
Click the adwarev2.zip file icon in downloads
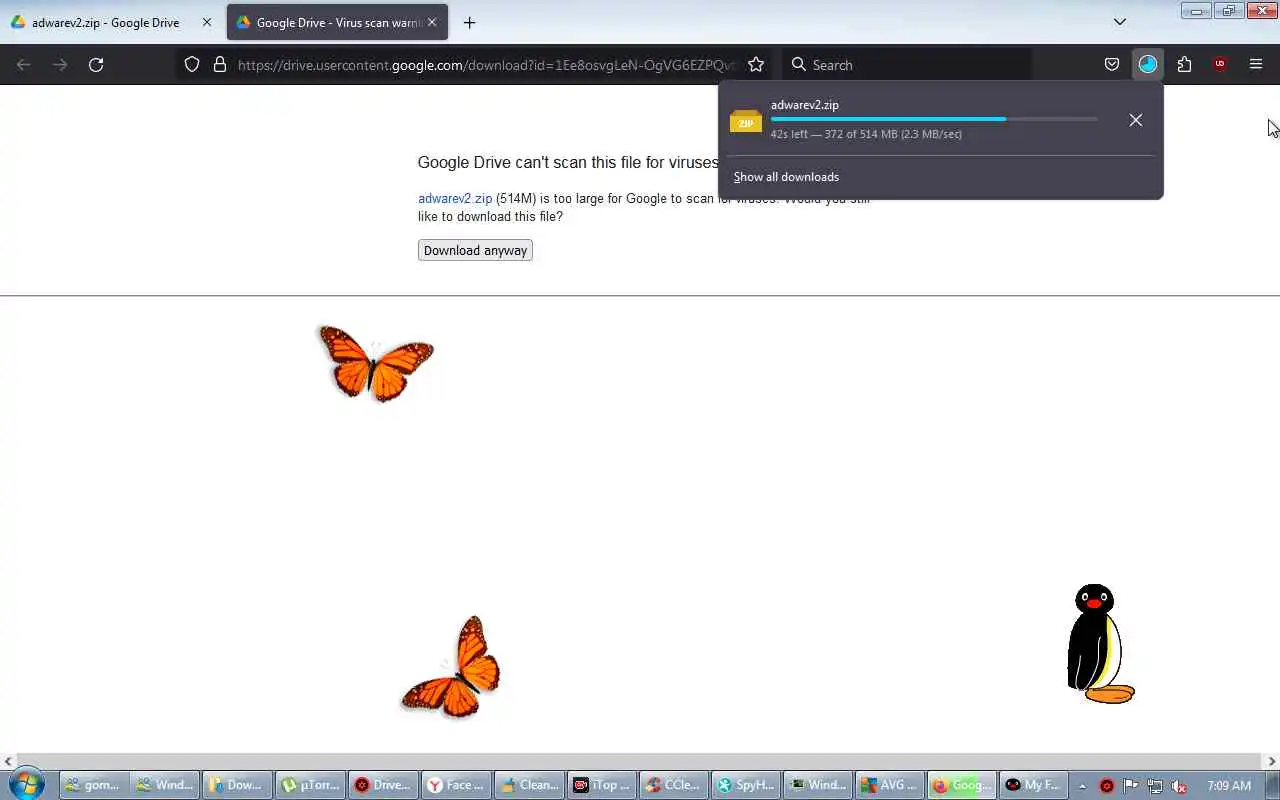pos(746,120)
